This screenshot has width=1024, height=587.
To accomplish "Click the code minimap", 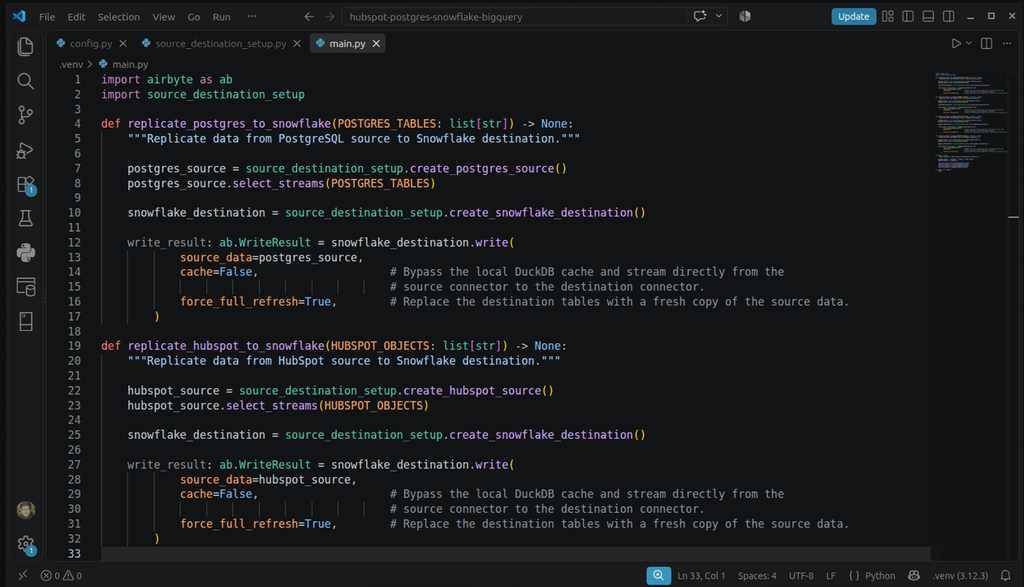I will click(970, 122).
